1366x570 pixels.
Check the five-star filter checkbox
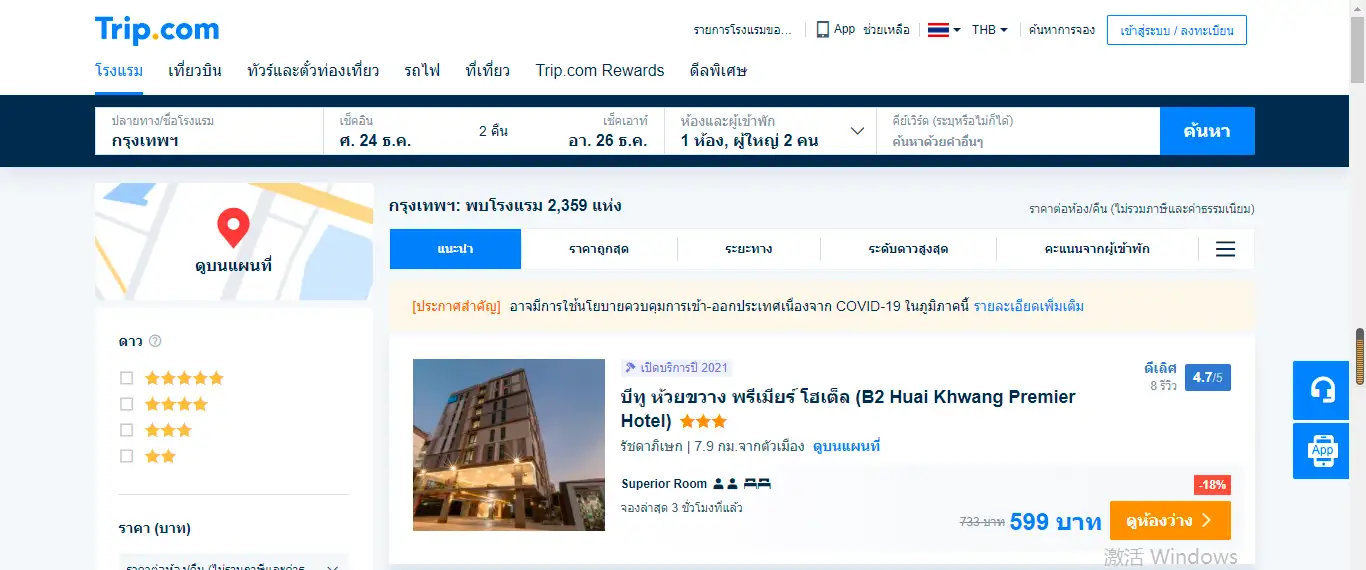click(126, 378)
